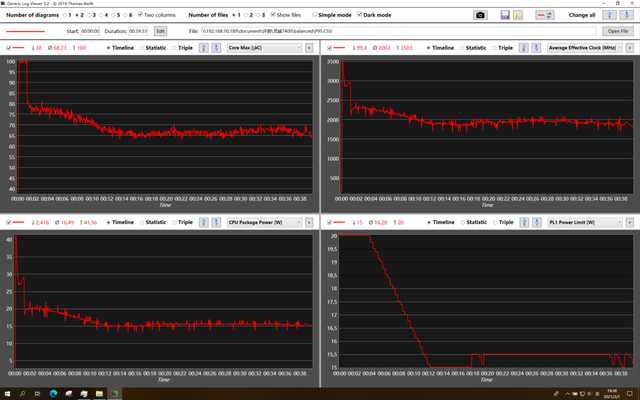Show hidden system tray icons chevron

(567, 393)
